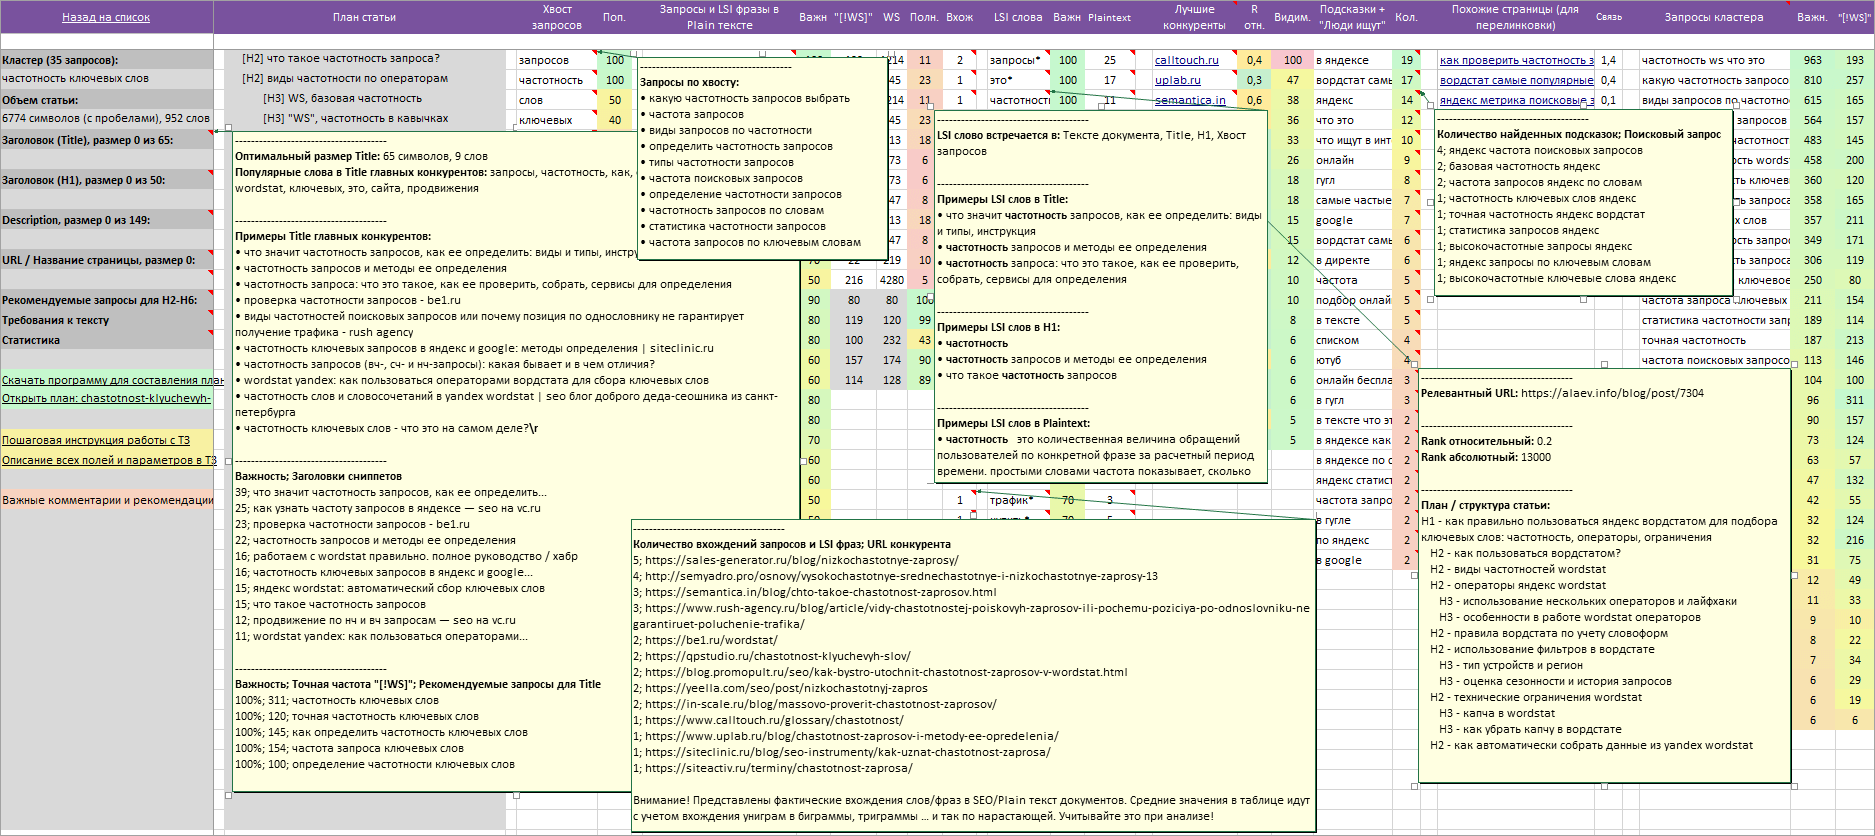Select the 'запросы*' LSI word cell
Viewport: 1875px width, 836px height.
(x=1017, y=60)
